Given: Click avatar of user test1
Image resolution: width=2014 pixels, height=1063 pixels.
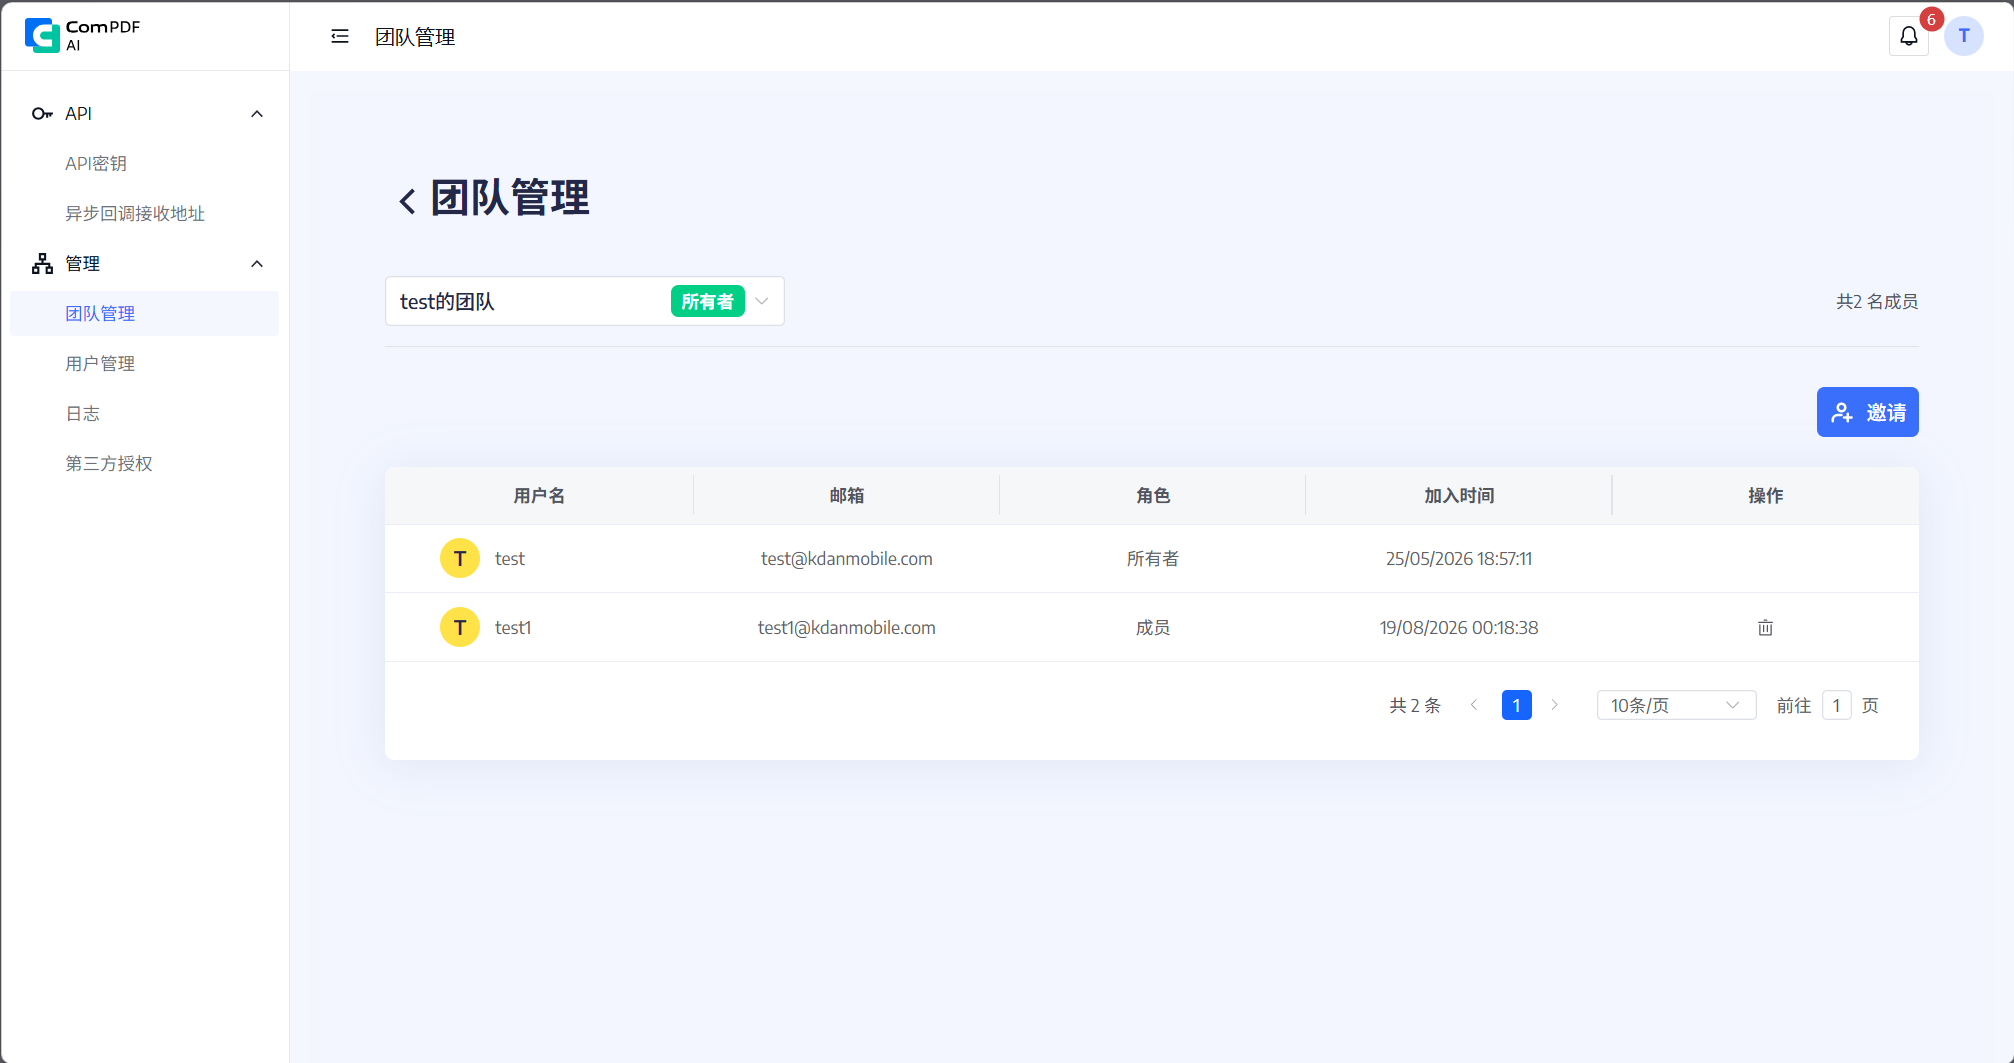Looking at the screenshot, I should click(460, 628).
